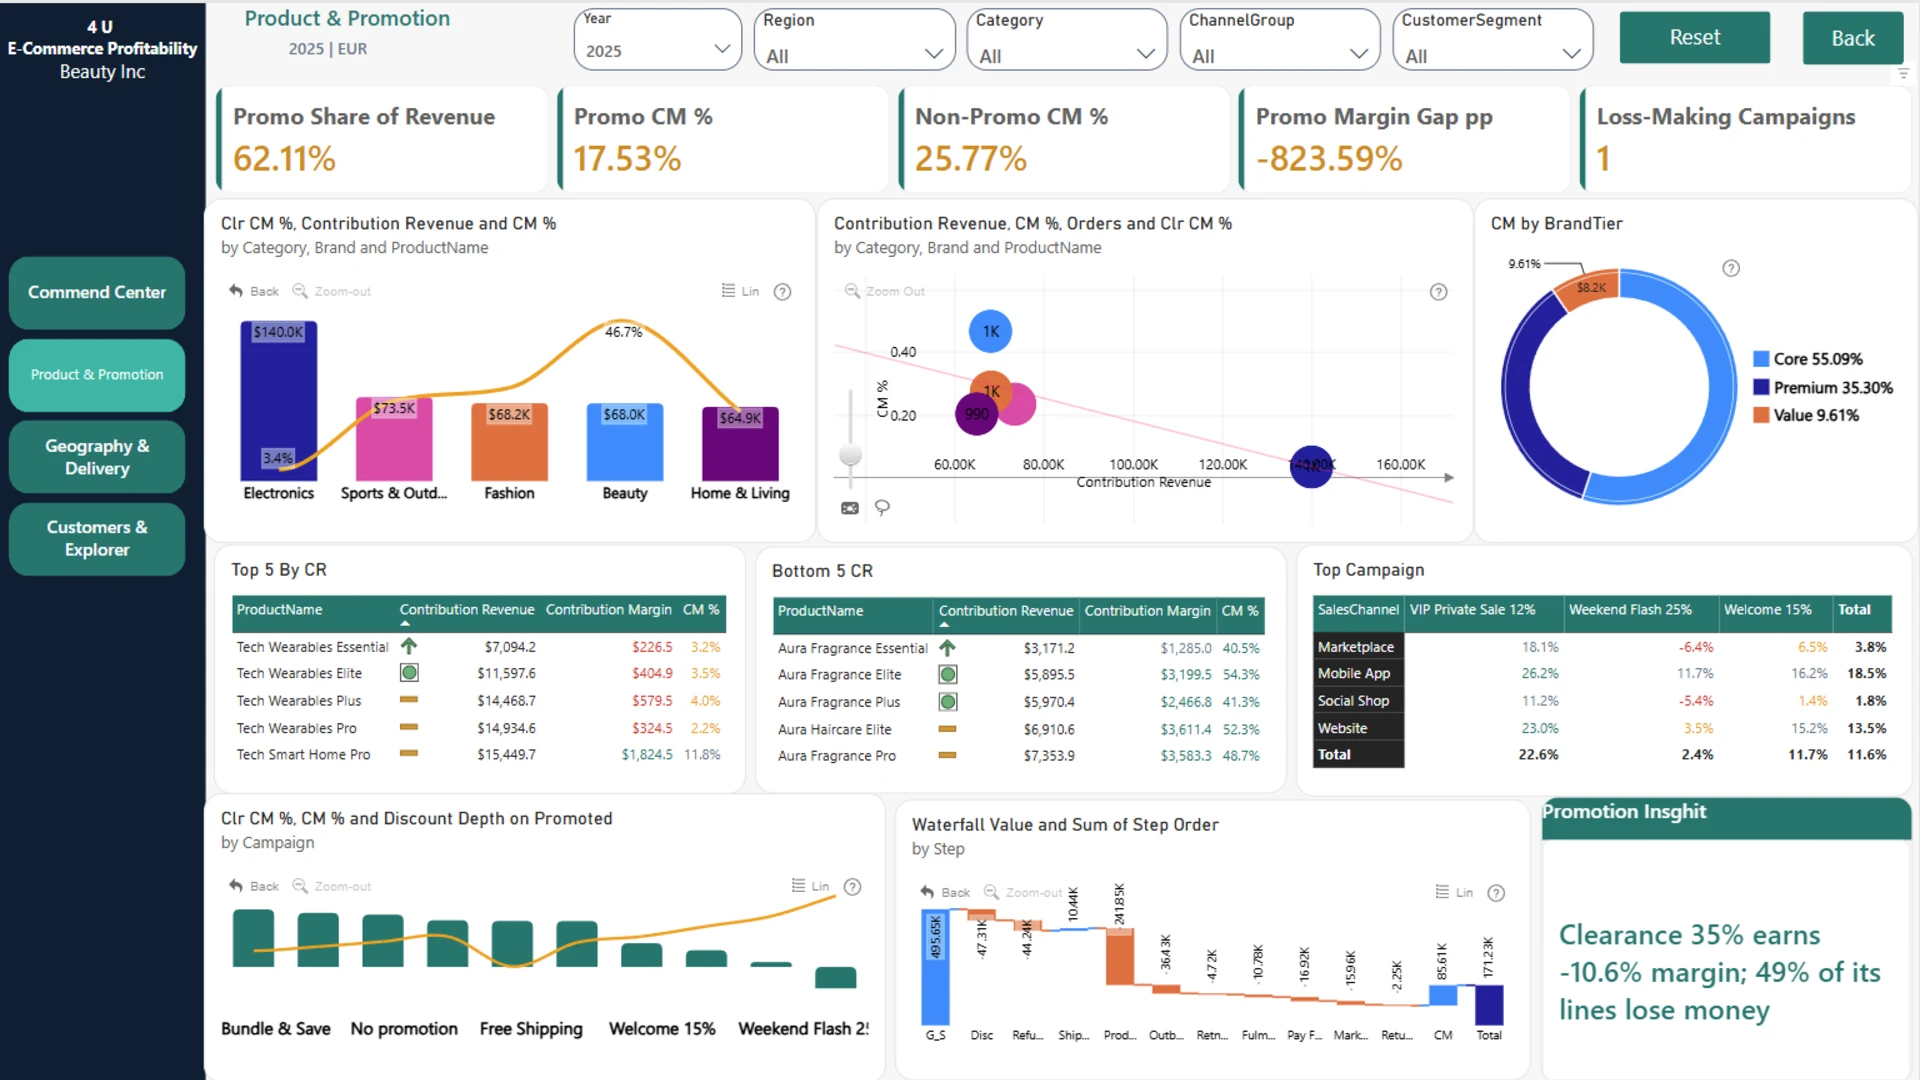Click Zoom-out magnifier in the Waterfall chart
1920x1080 pixels.
(x=991, y=892)
